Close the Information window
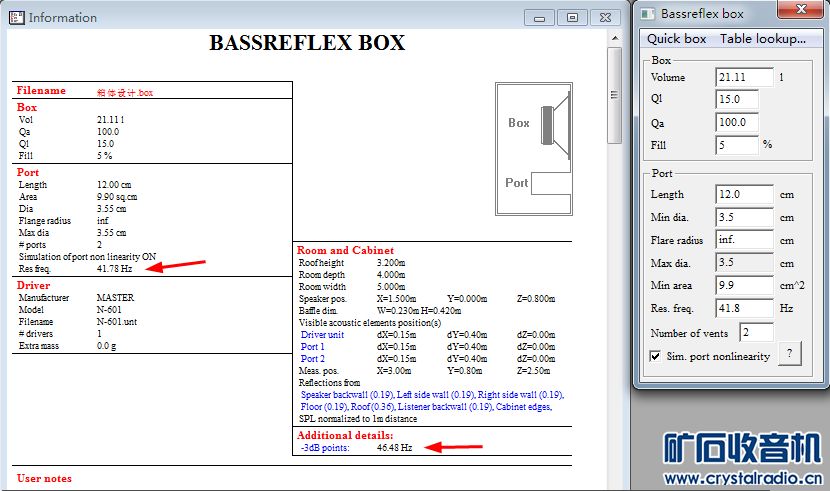 pyautogui.click(x=605, y=17)
